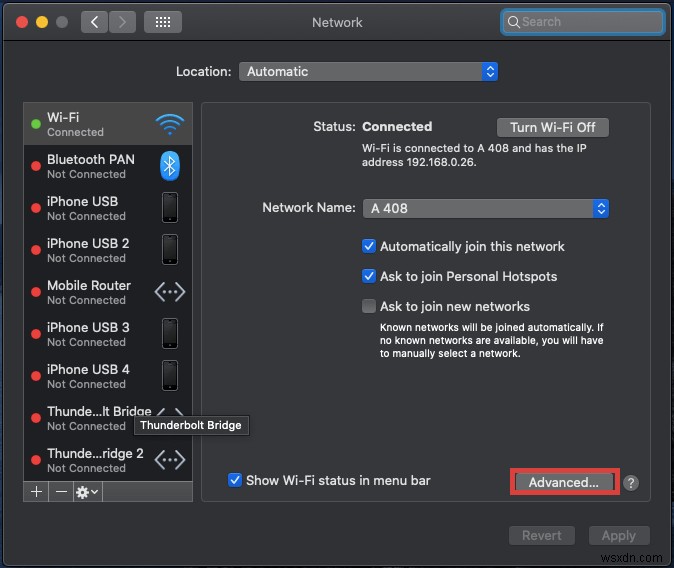Uncheck Ask to join Personal Hotspots
The height and width of the screenshot is (568, 674).
point(370,276)
